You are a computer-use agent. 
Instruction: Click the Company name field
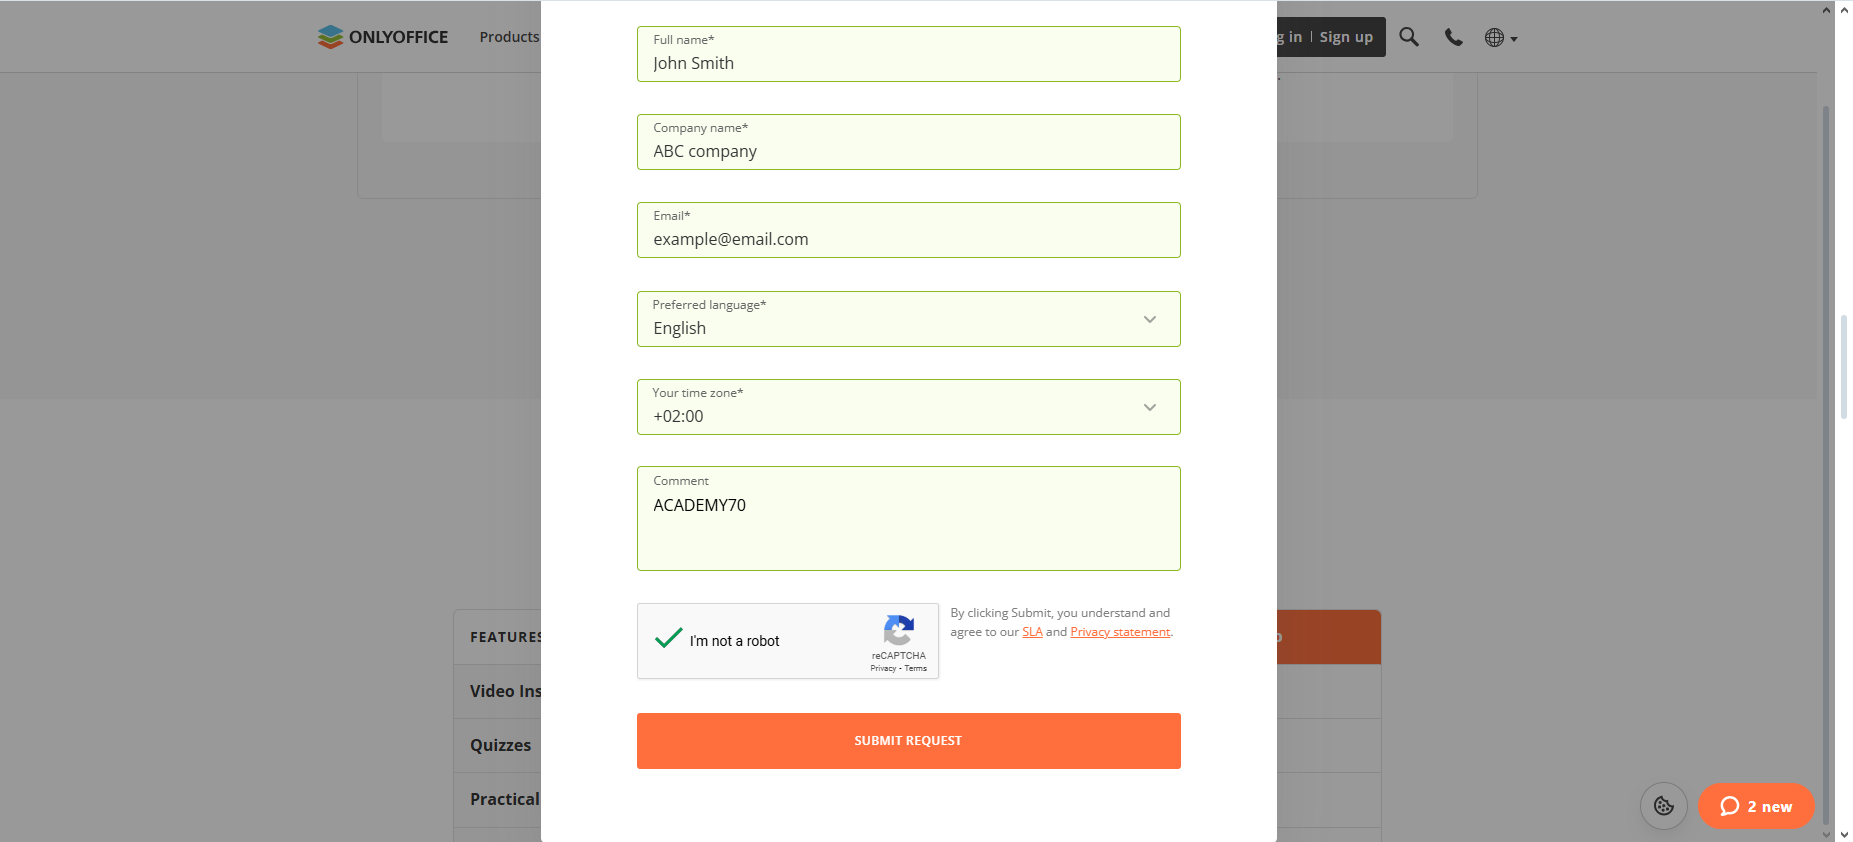908,142
